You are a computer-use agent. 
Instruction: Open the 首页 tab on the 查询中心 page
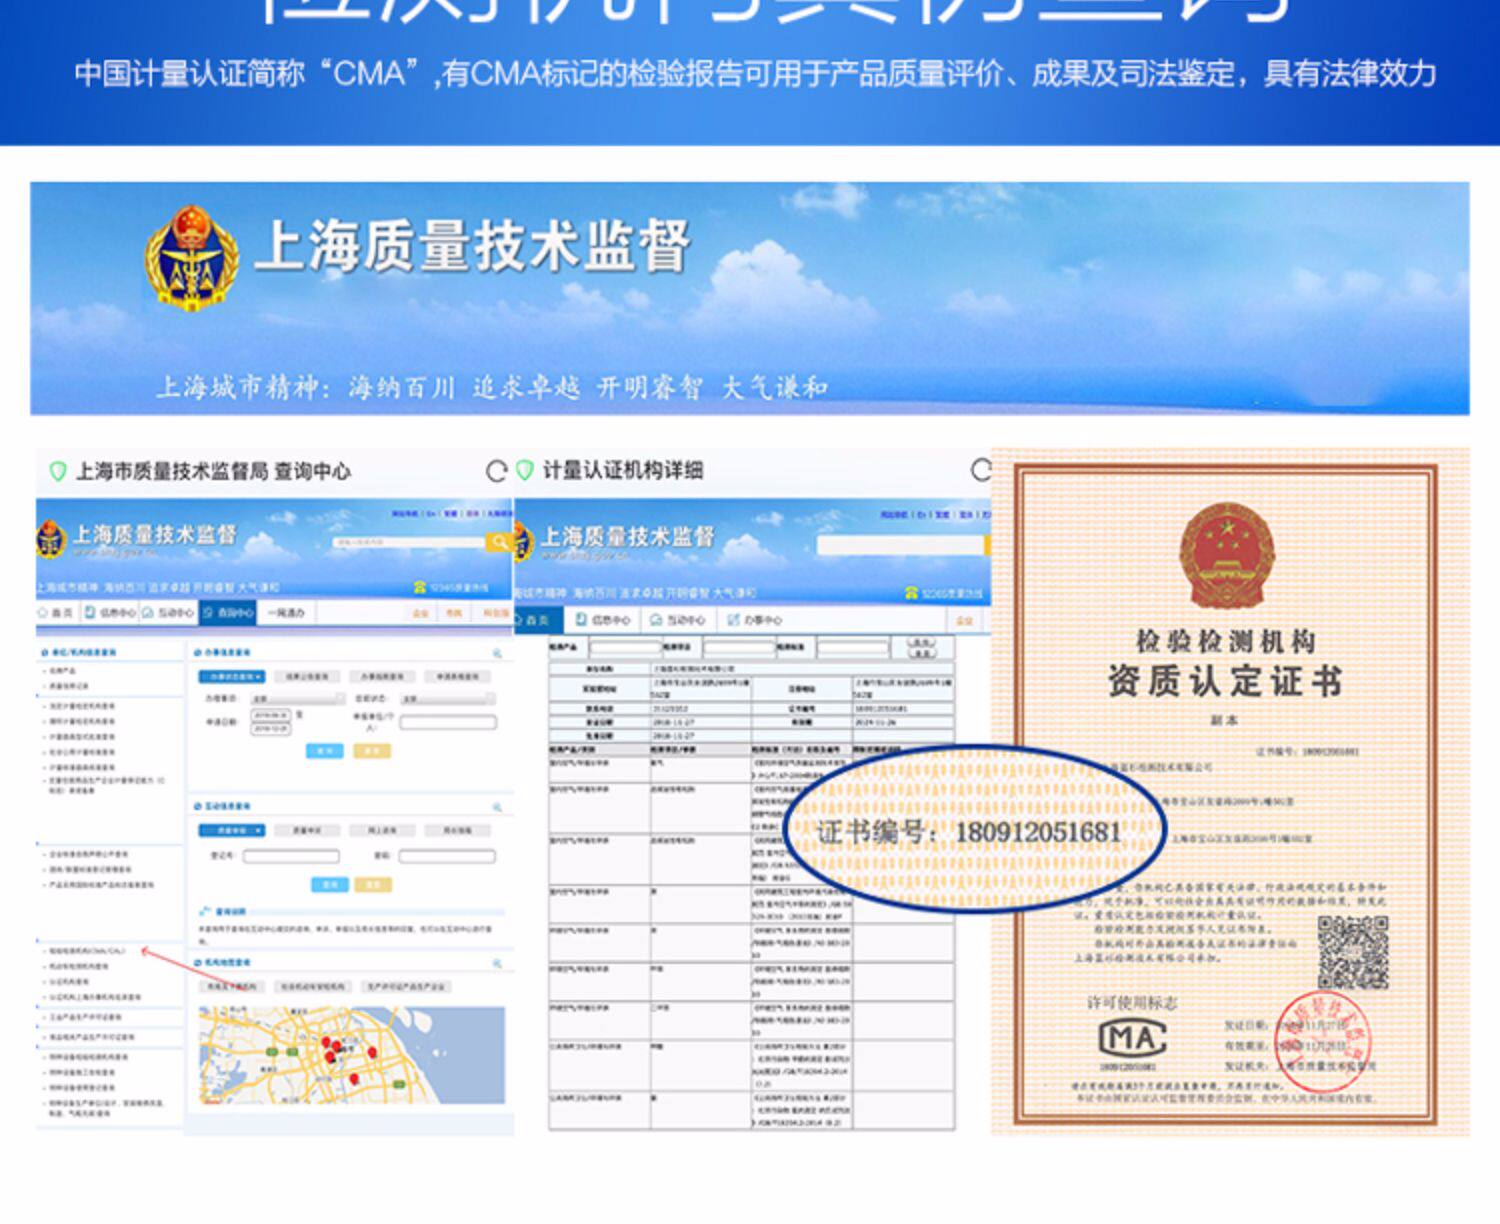(x=56, y=612)
